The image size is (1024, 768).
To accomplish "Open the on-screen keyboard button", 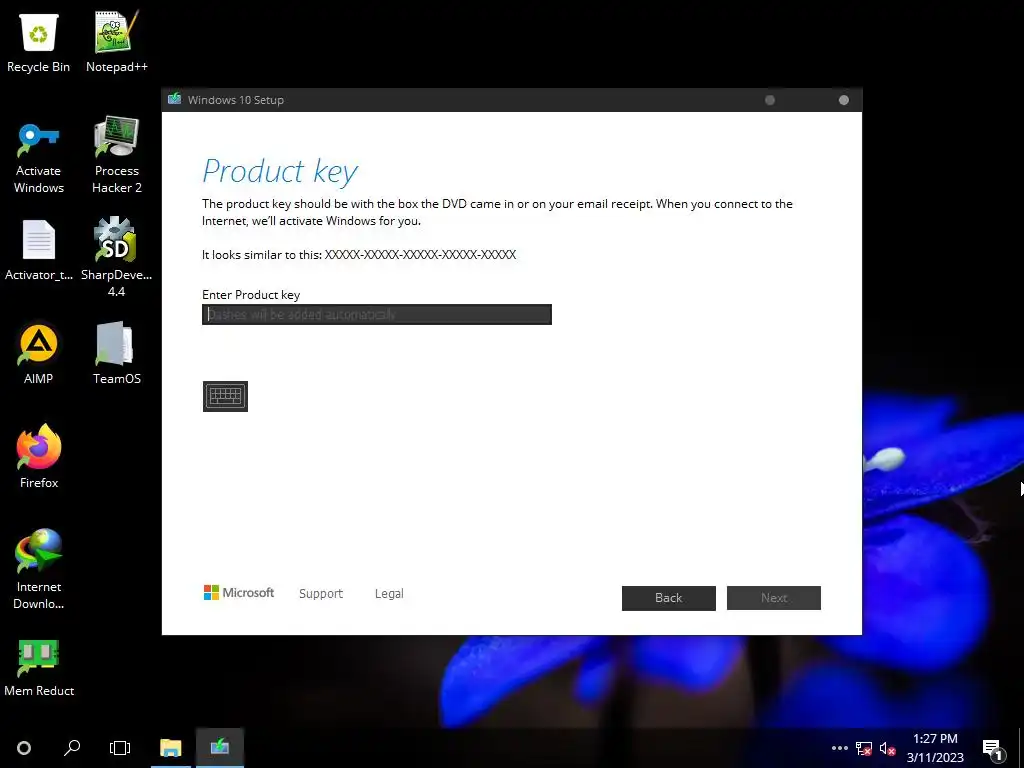I will (x=225, y=396).
